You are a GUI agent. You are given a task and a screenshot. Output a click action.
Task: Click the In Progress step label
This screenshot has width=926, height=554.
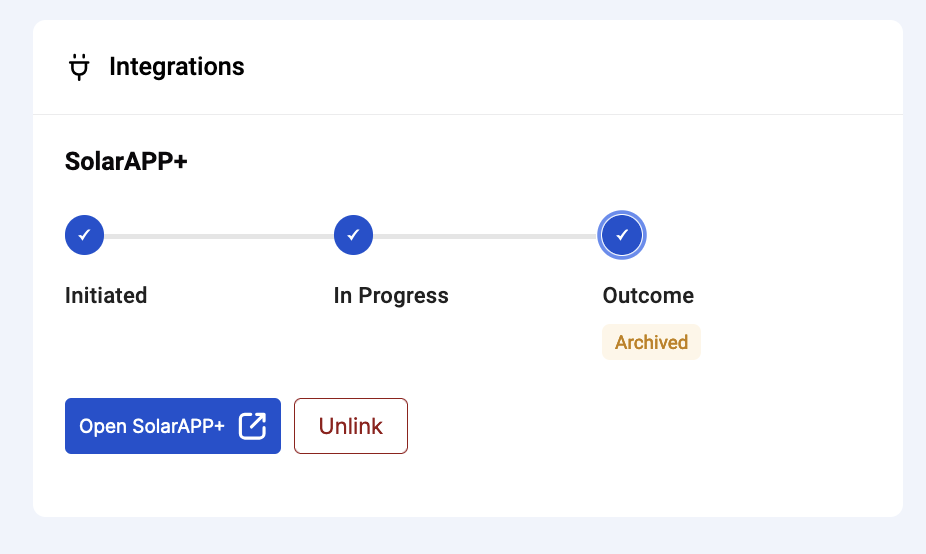391,296
